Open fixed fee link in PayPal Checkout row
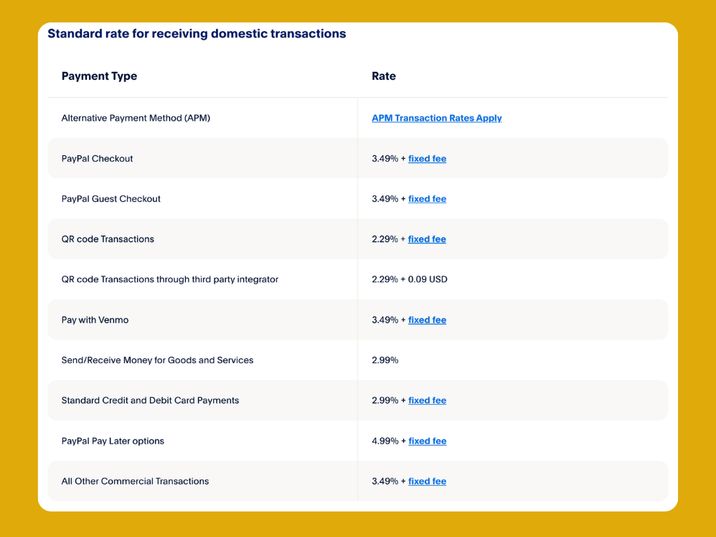The image size is (716, 537). coord(427,158)
